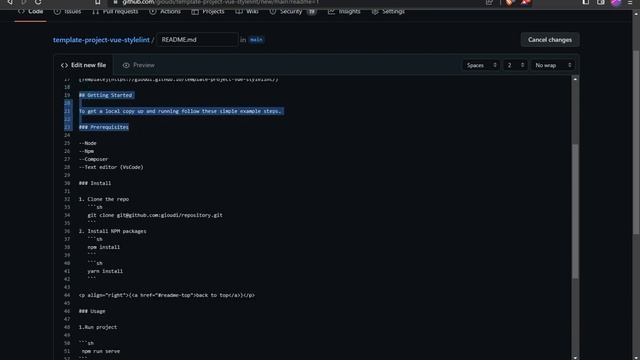
Task: Click the editor scrollbar down arrow
Action: 575,357
